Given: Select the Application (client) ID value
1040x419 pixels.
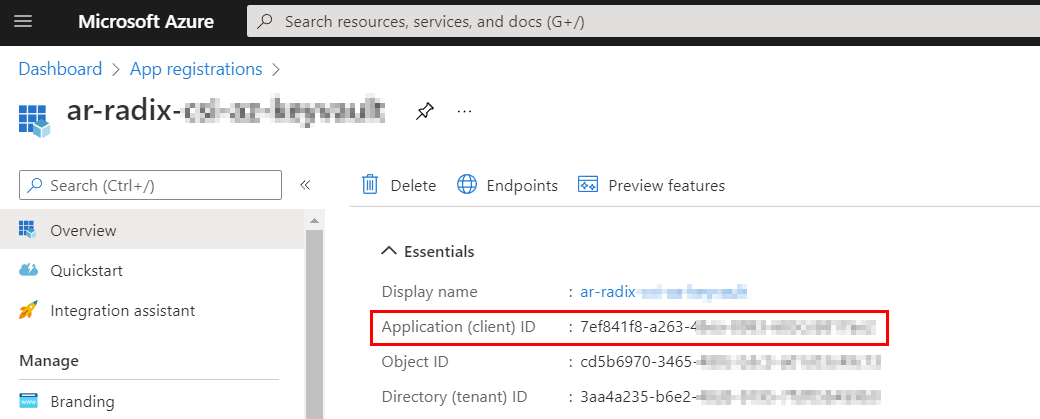Looking at the screenshot, I should [728, 327].
